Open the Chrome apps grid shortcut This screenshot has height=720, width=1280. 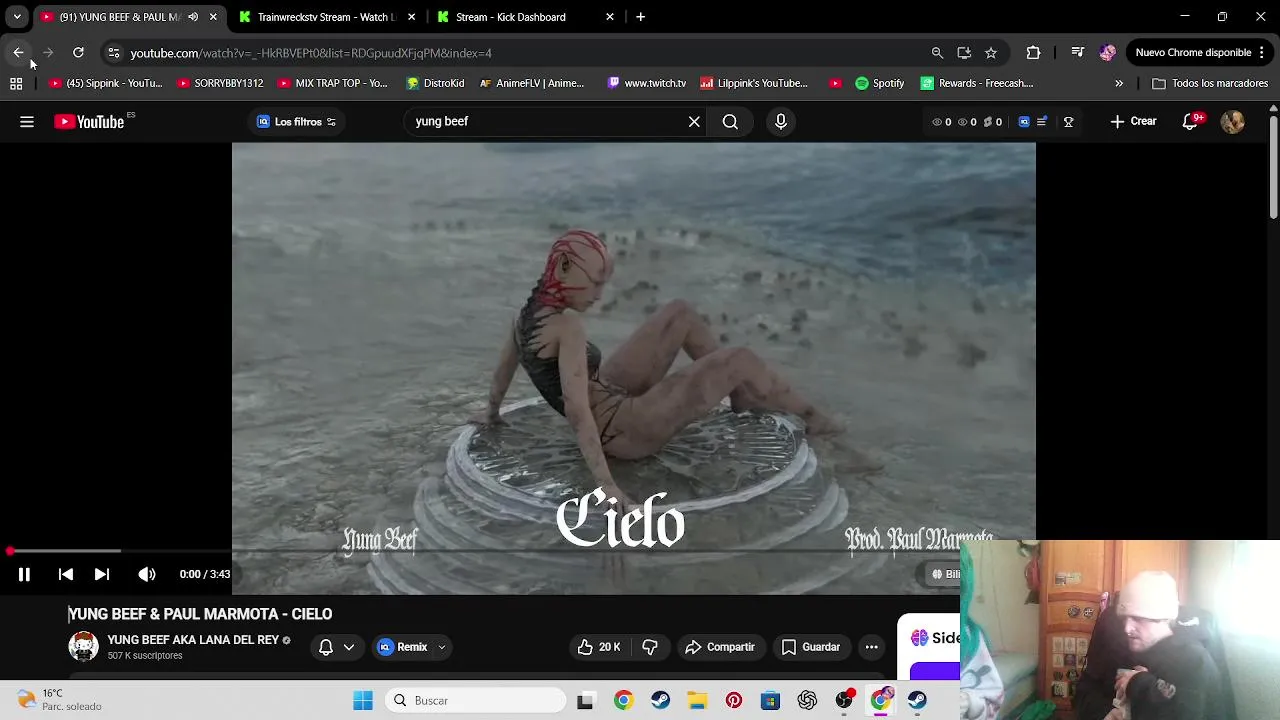point(16,84)
